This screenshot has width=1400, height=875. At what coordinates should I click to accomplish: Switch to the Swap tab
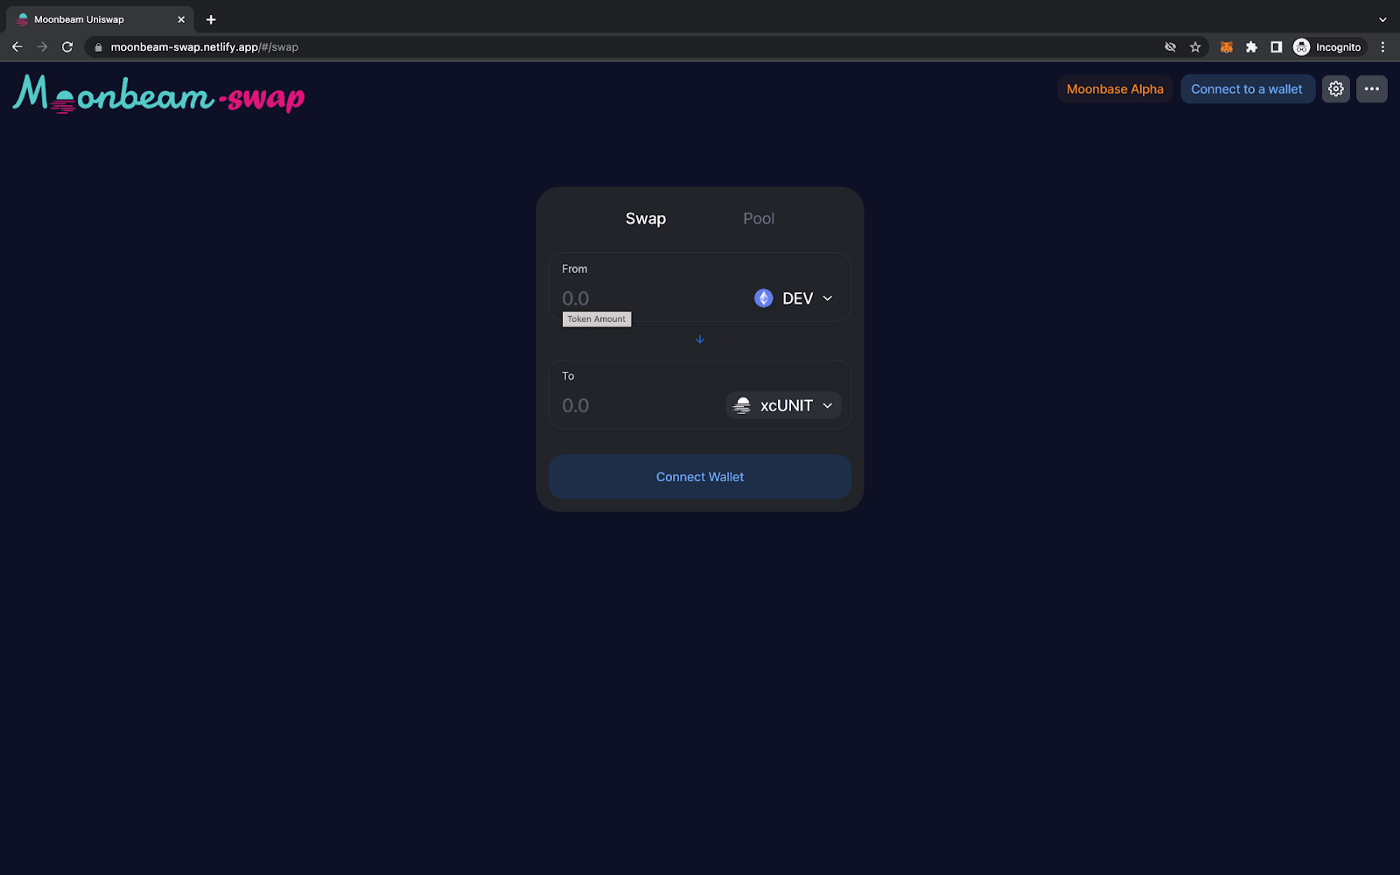tap(646, 218)
